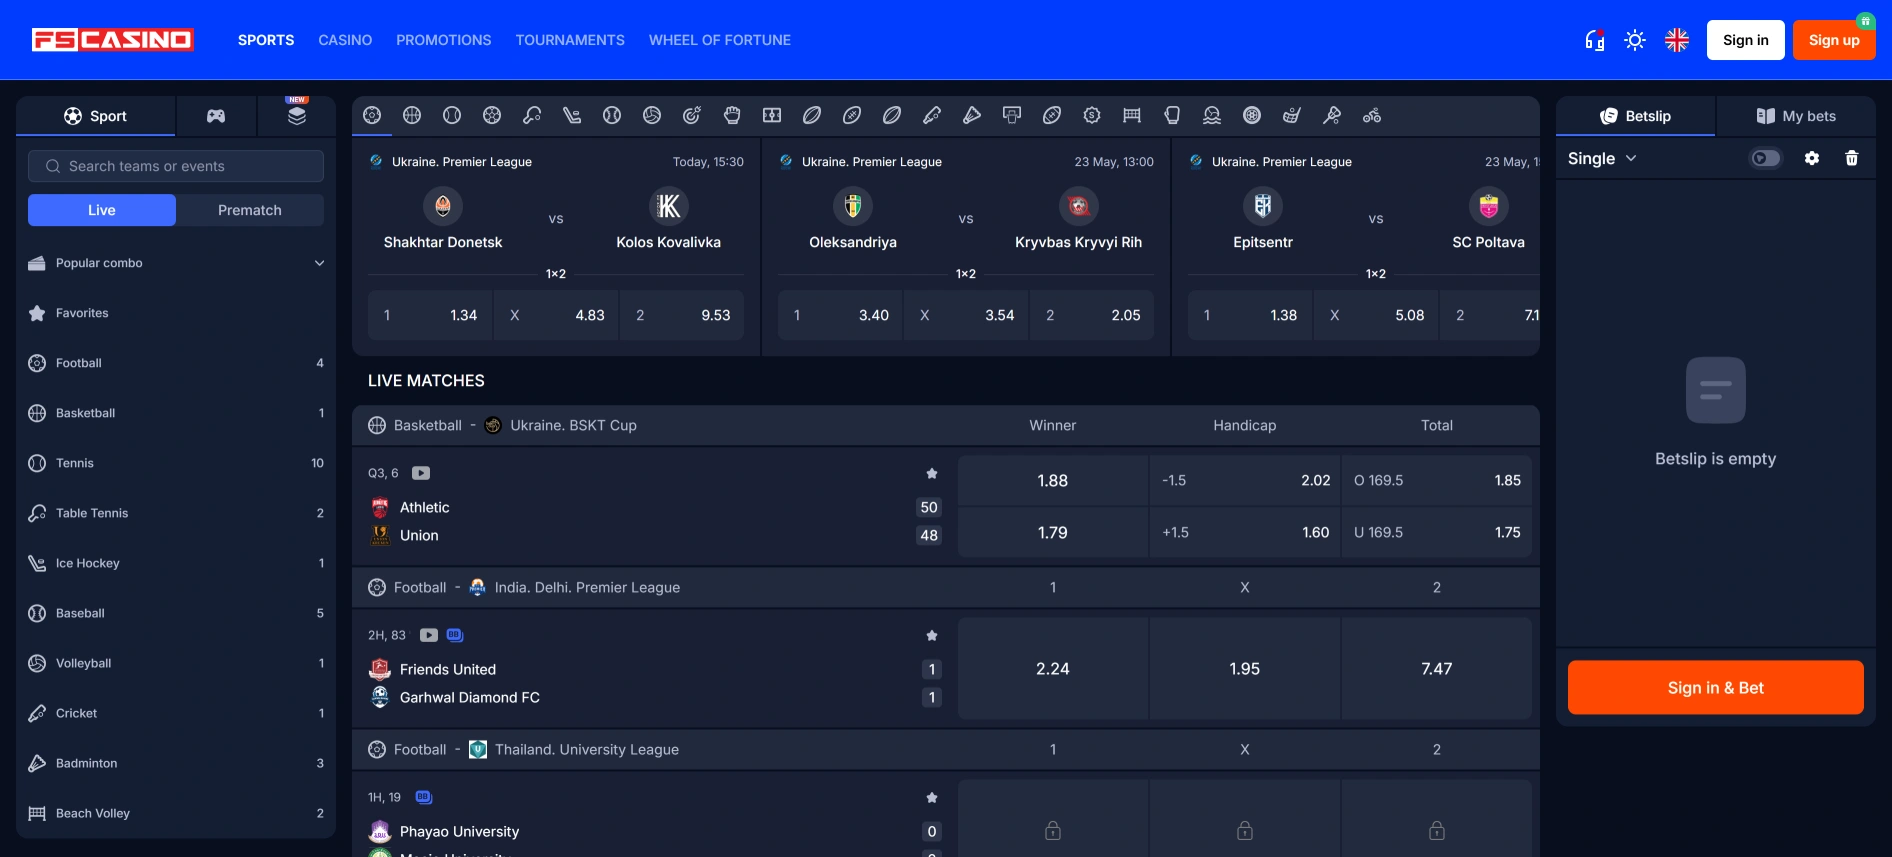The image size is (1892, 857).
Task: Open betslip settings gear
Action: 1812,158
